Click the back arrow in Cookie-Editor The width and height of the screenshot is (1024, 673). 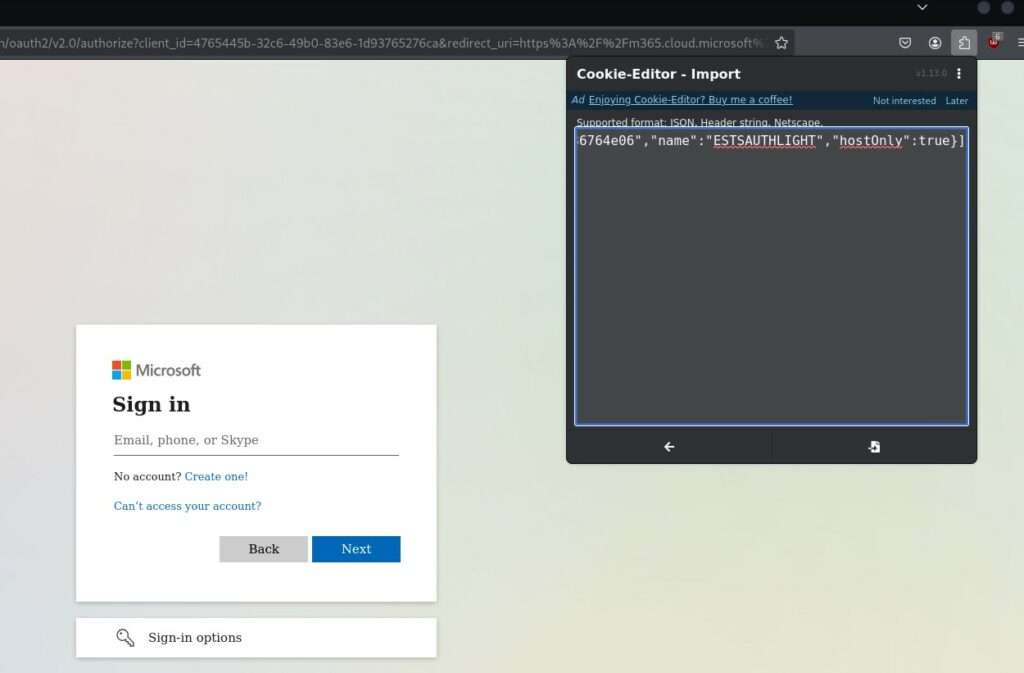(x=669, y=447)
